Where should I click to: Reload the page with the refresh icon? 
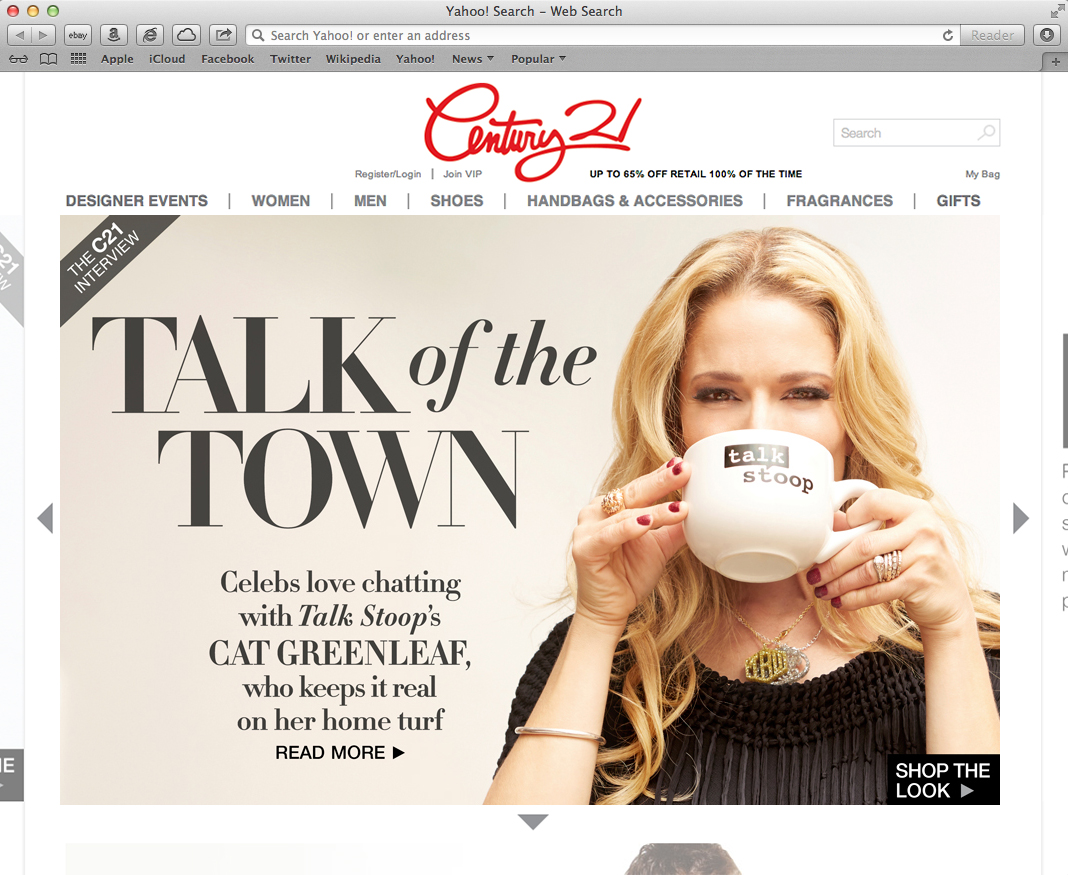(x=947, y=35)
